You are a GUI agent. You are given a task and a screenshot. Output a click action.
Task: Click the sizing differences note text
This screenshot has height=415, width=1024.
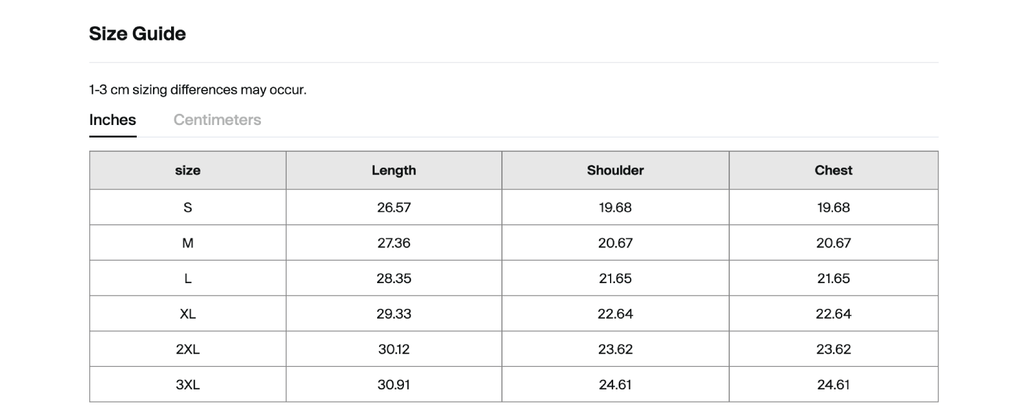(x=198, y=90)
